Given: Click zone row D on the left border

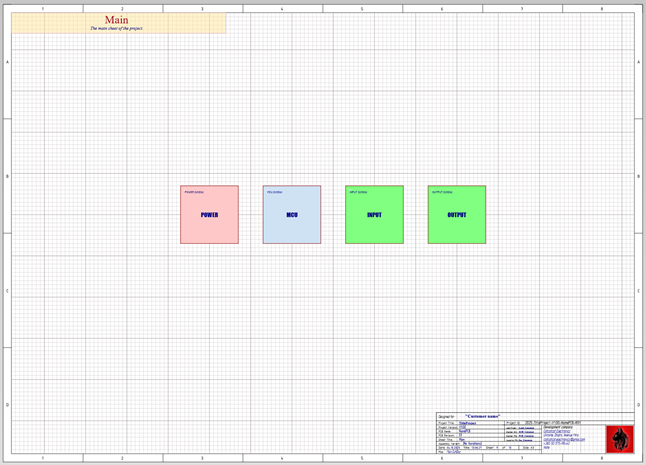Looking at the screenshot, I should 8,404.
